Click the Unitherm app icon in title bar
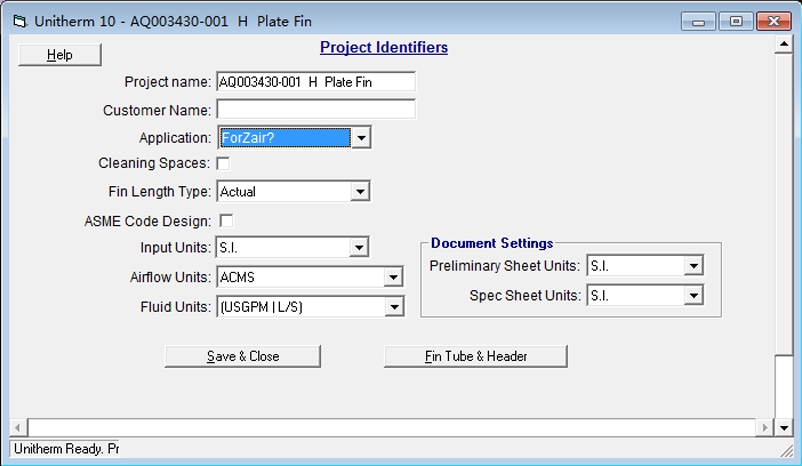The image size is (802, 466). (x=19, y=21)
